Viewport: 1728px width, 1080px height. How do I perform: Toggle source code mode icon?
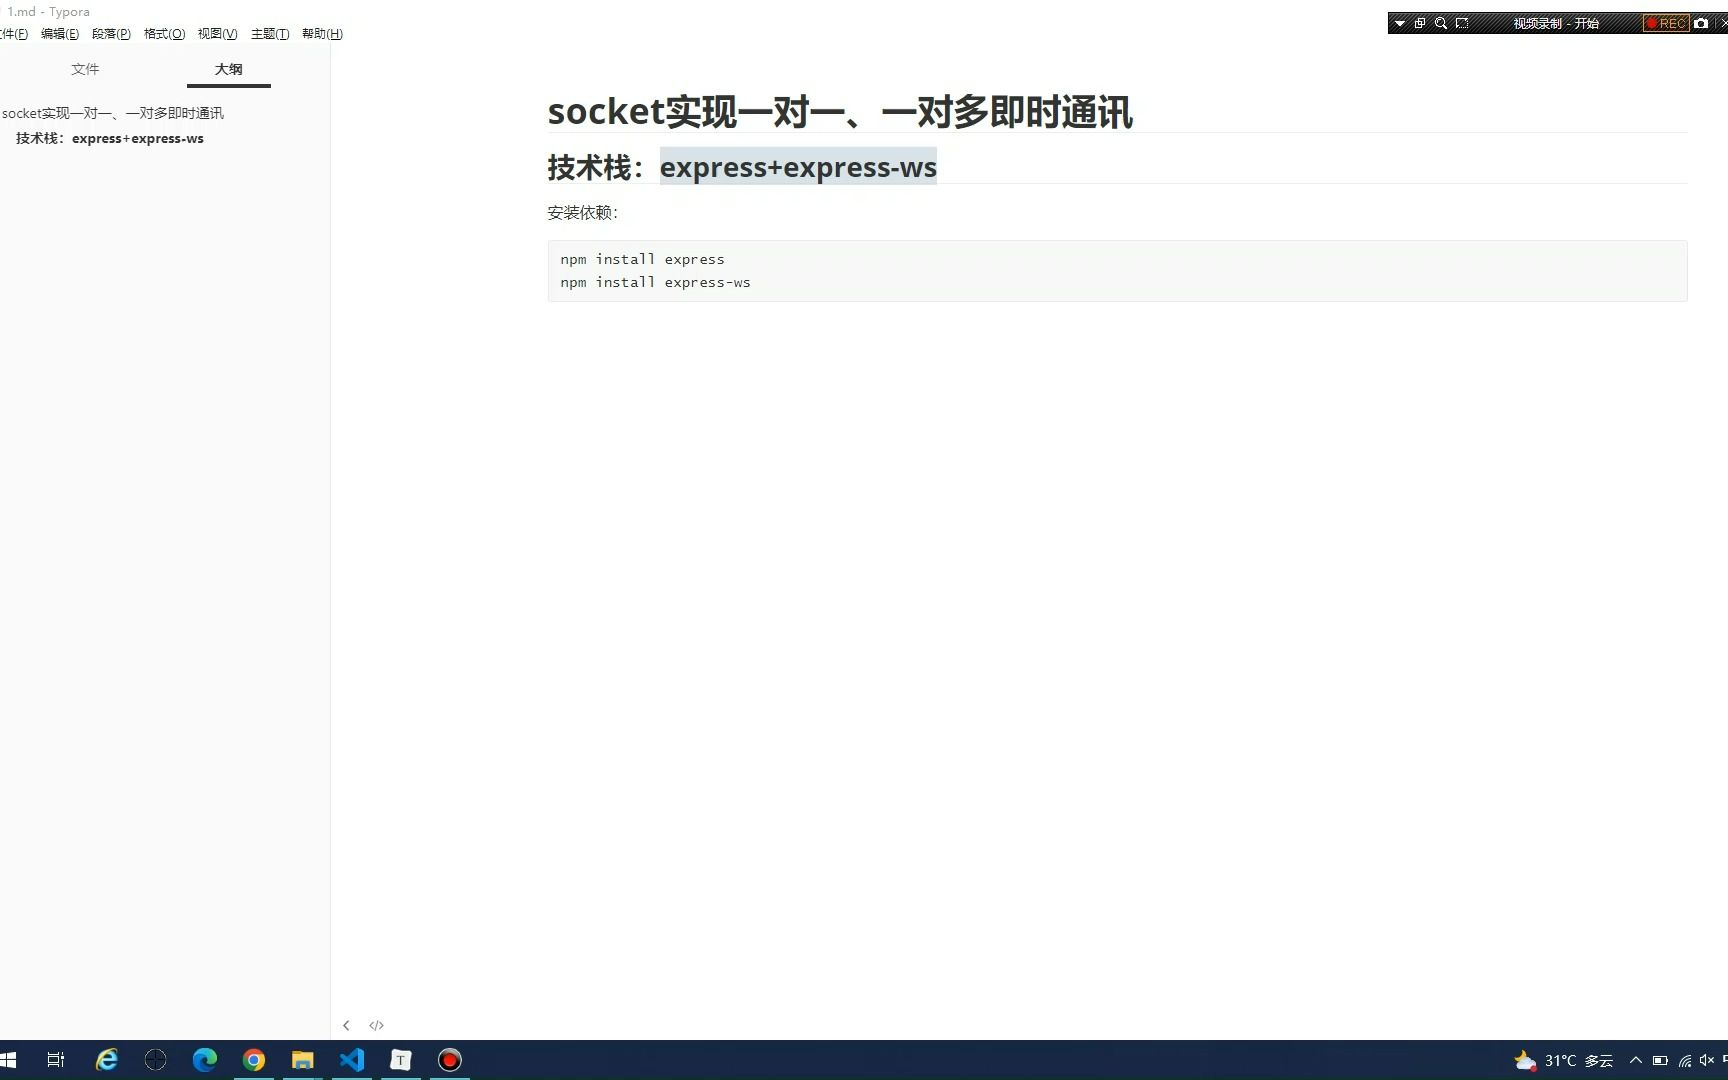click(x=376, y=1025)
